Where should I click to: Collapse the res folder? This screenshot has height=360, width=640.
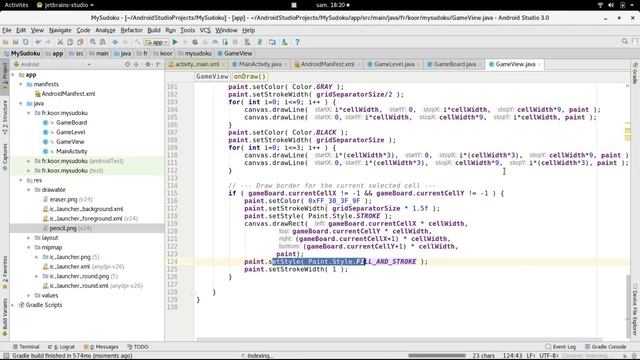pos(21,180)
